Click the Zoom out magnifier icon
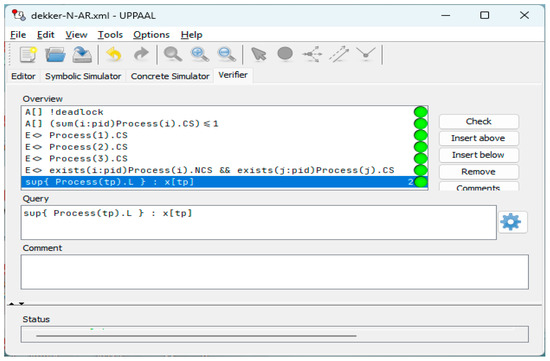Viewport: 550px width, 361px height. point(227,55)
